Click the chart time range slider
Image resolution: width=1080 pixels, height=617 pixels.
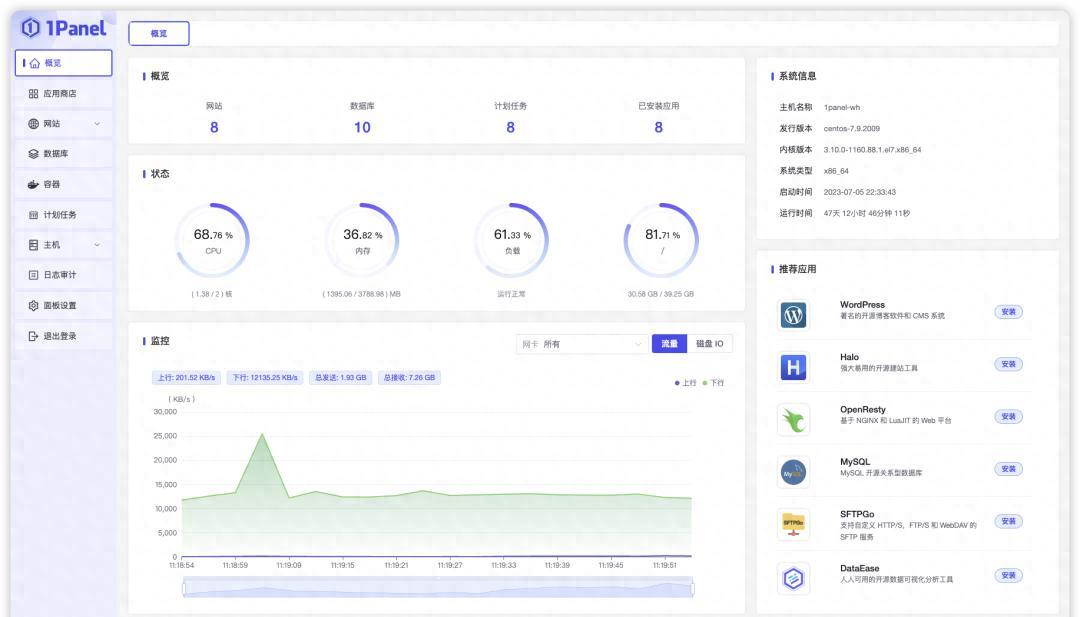point(438,589)
